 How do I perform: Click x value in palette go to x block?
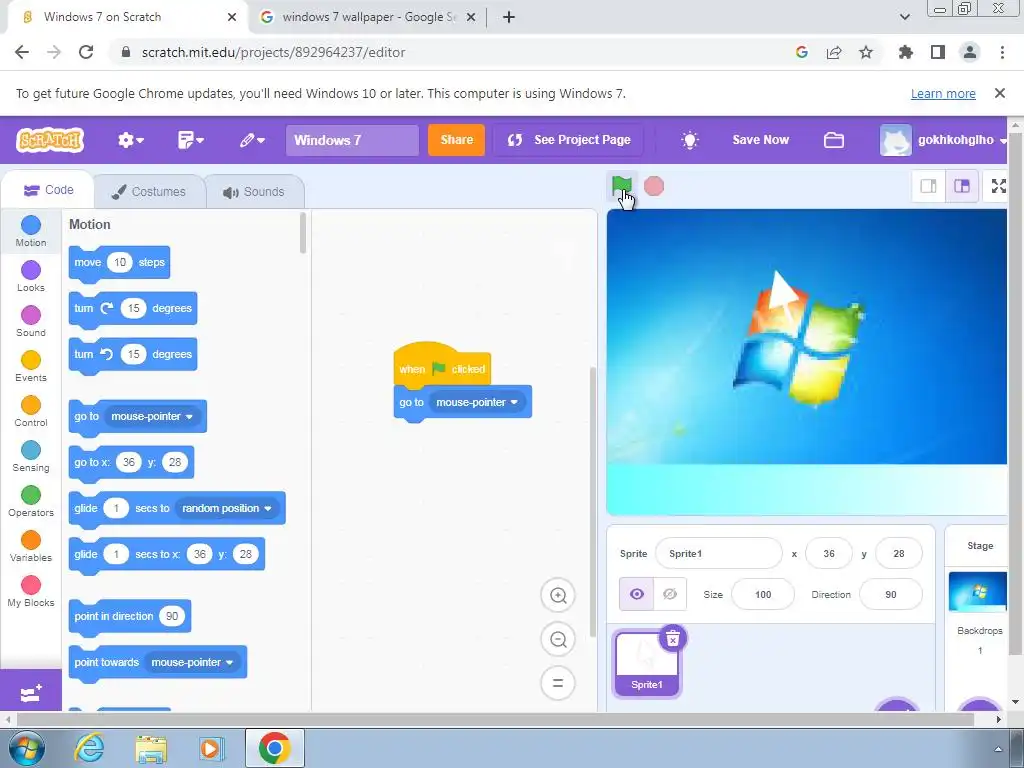129,462
